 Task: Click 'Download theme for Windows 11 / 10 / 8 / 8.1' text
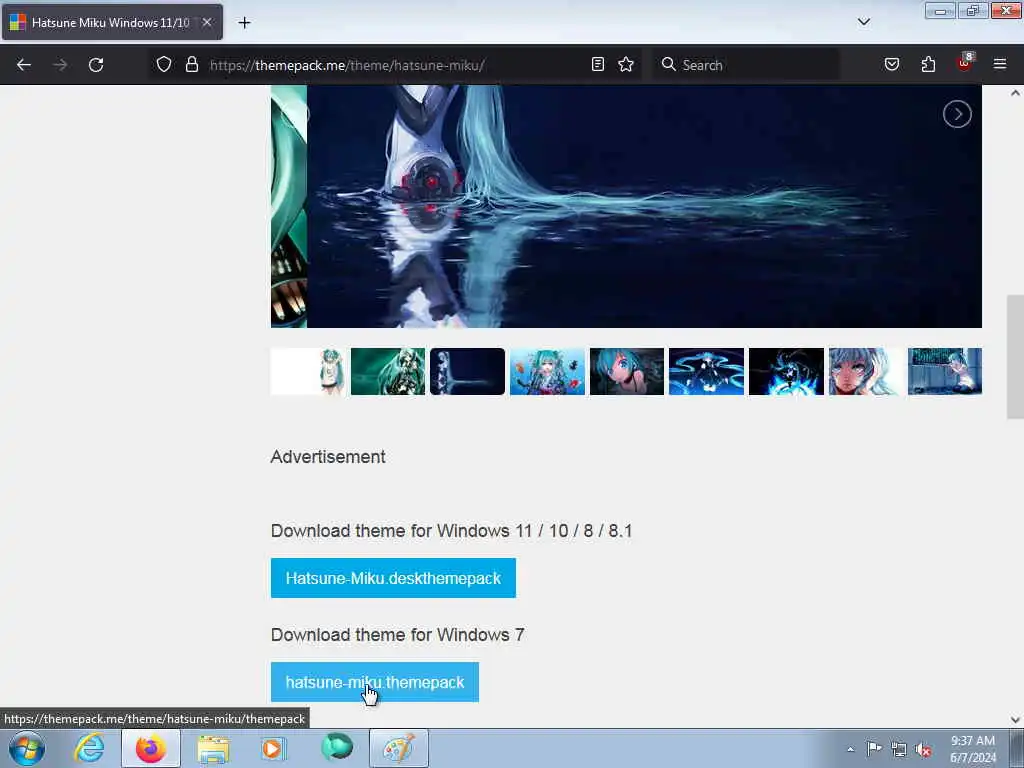pyautogui.click(x=451, y=530)
